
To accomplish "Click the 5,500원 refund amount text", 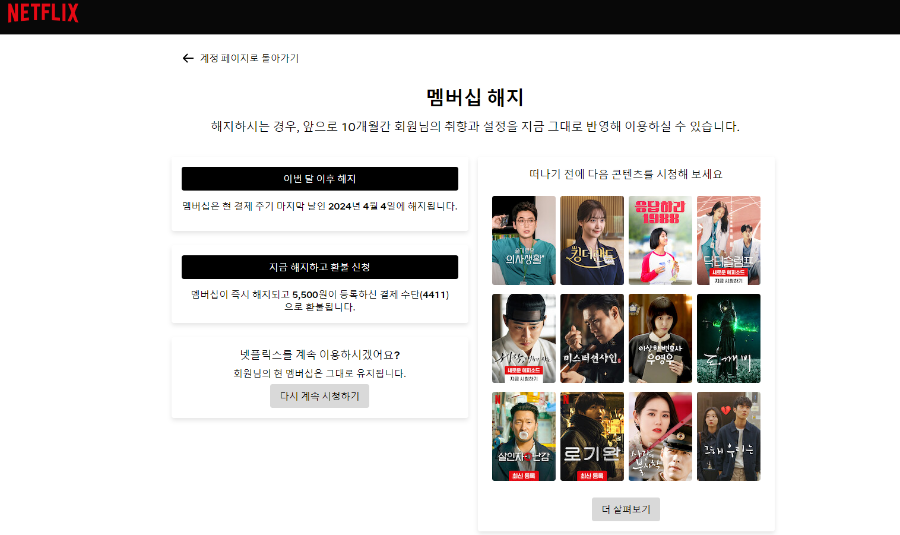I will 309,294.
